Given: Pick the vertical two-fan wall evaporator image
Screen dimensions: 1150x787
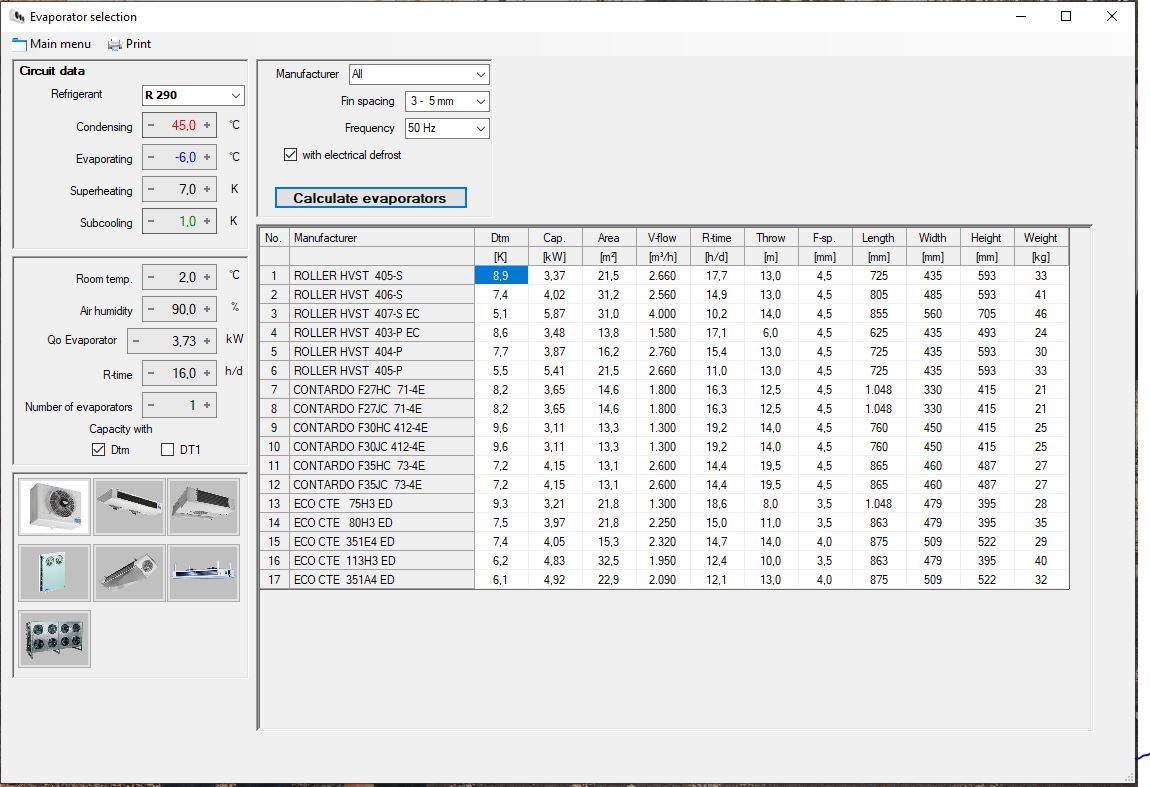Looking at the screenshot, I should tap(54, 573).
